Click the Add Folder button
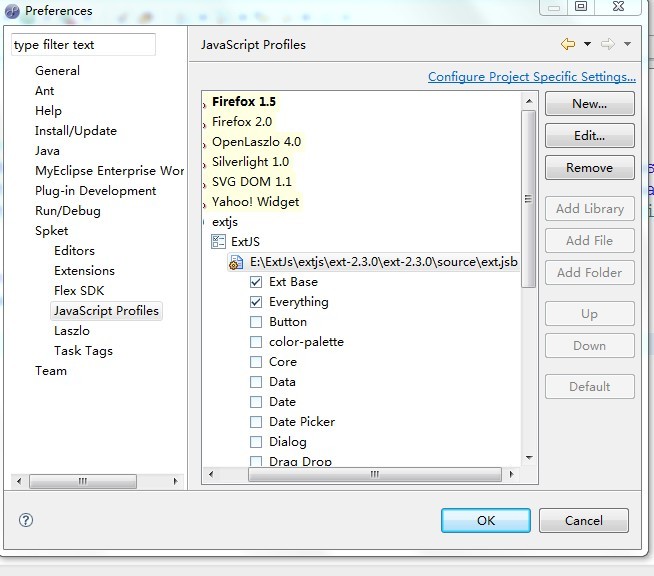 click(x=589, y=273)
